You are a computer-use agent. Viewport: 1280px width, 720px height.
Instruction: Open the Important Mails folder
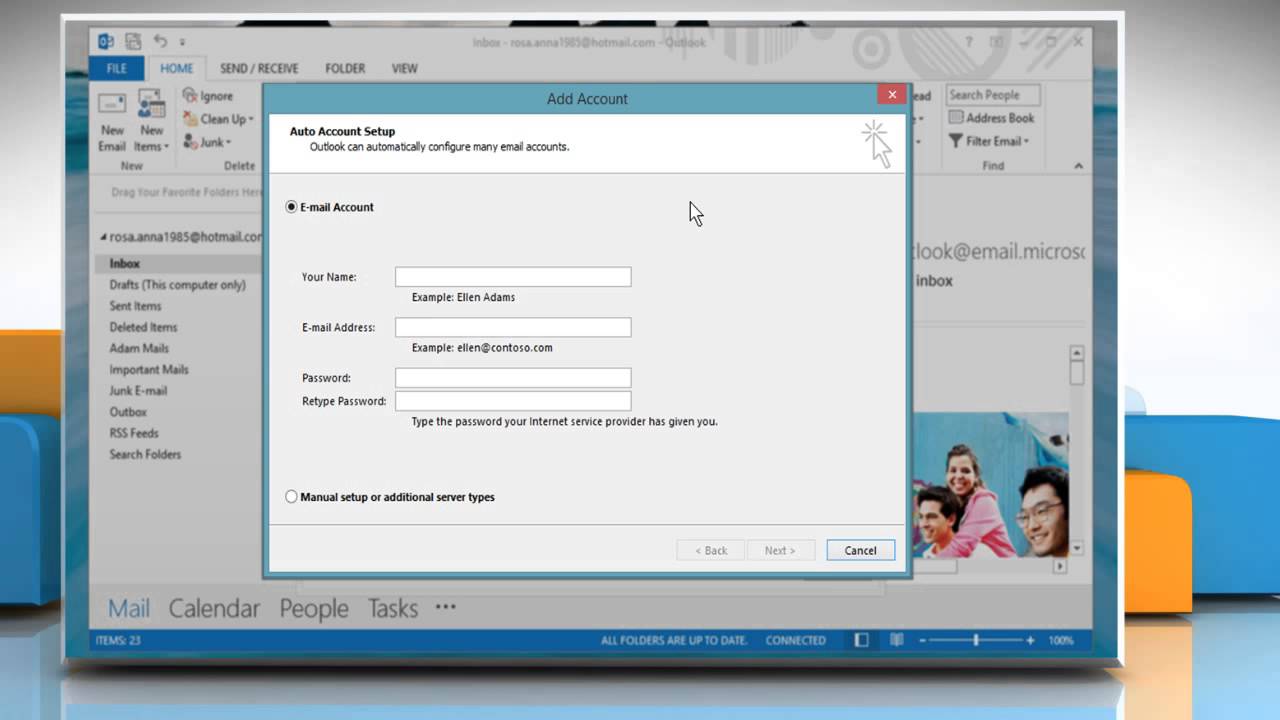pyautogui.click(x=149, y=370)
